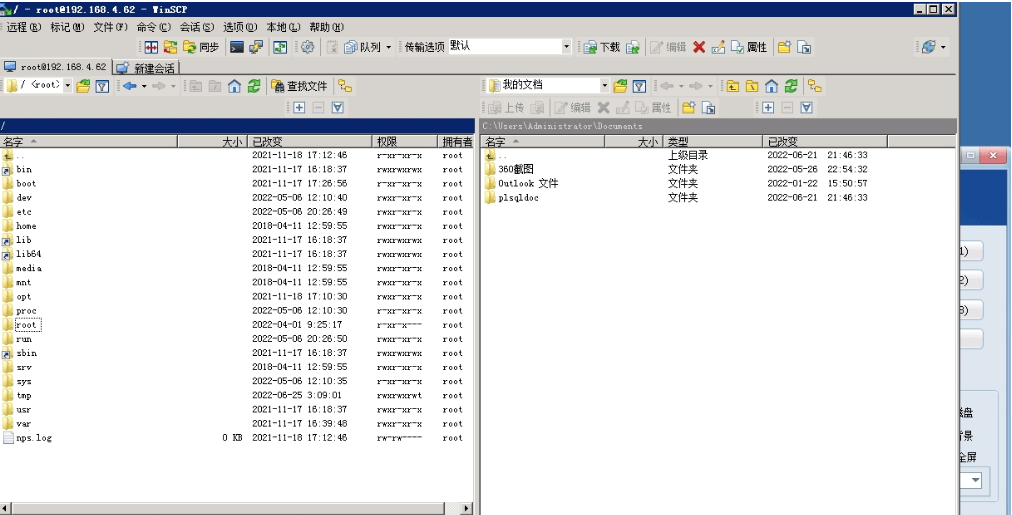Click Keep Remote Directory Up To Date icon
The image size is (1012, 515).
click(x=280, y=47)
